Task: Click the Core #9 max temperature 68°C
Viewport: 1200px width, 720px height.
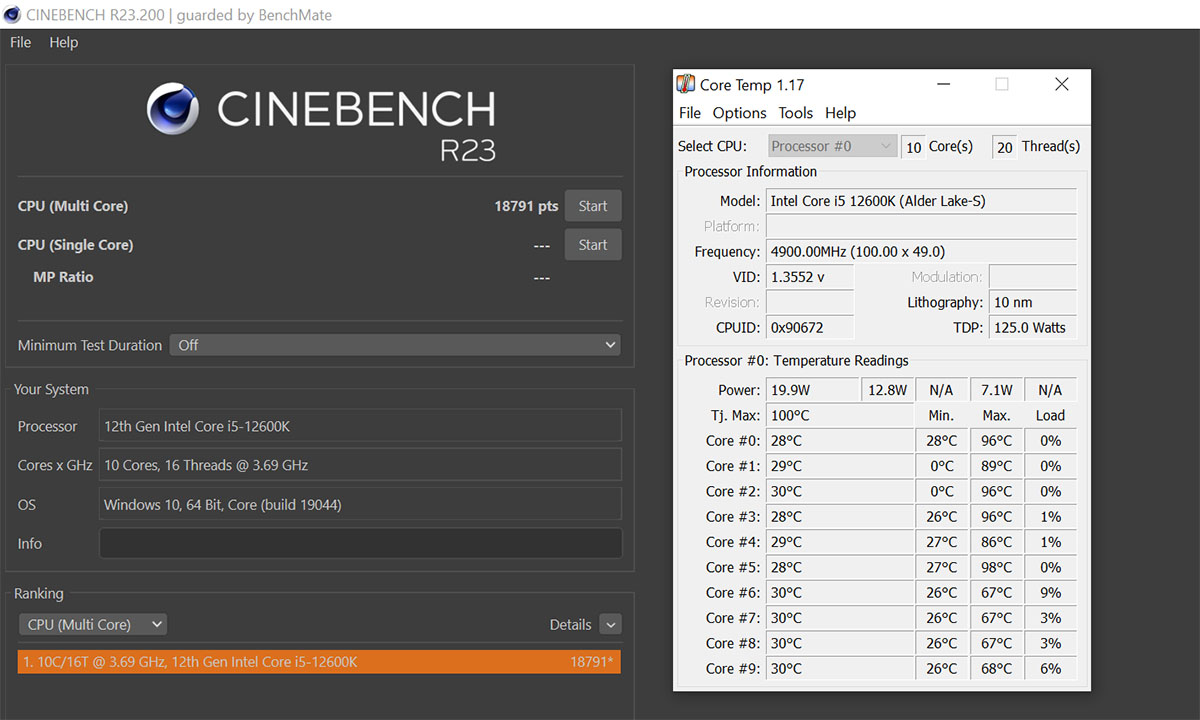Action: tap(997, 668)
